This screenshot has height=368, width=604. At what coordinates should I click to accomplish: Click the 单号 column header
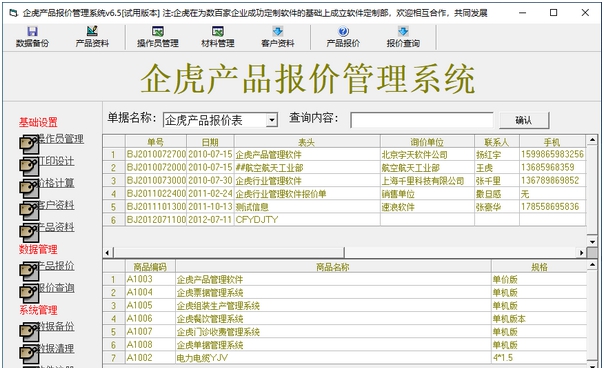tap(156, 142)
